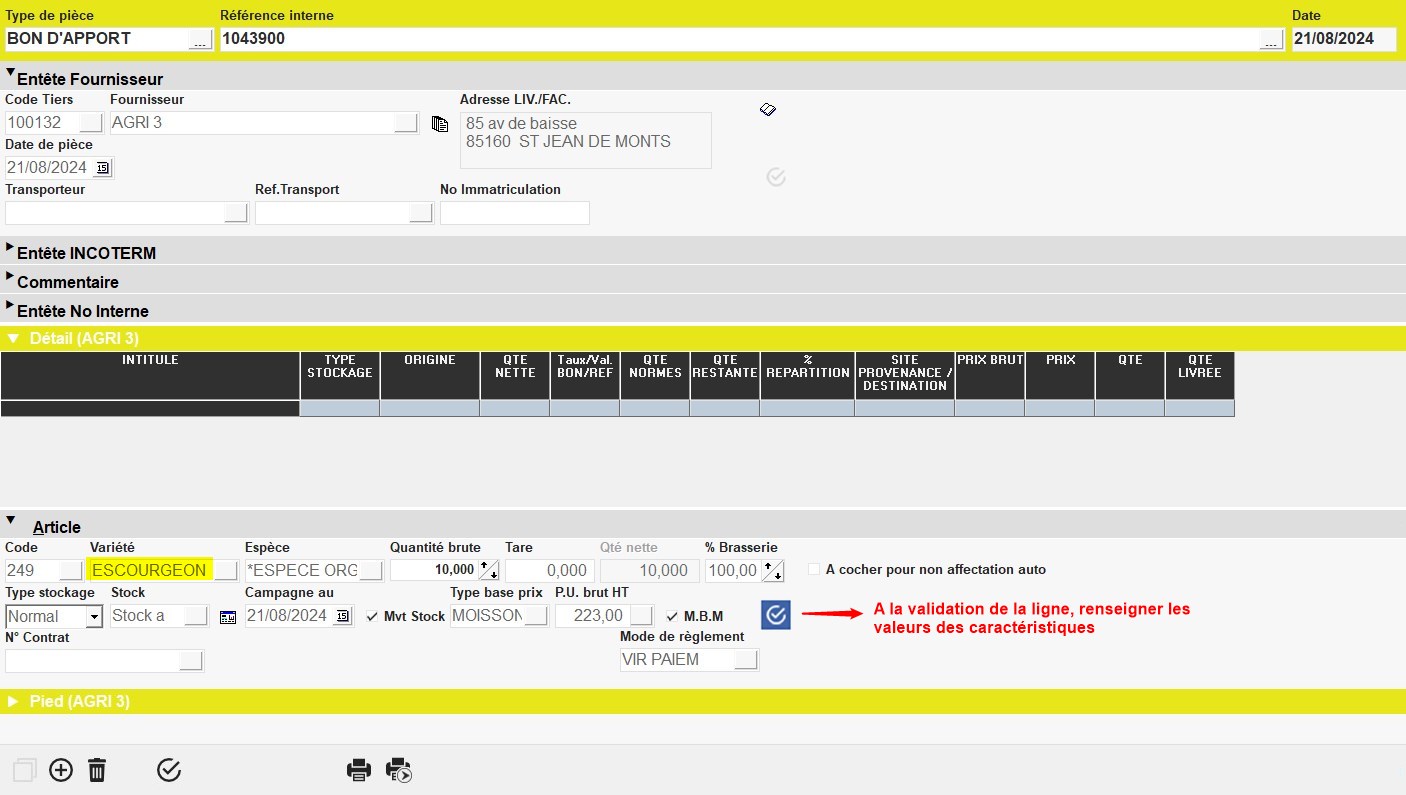
Task: Click the trash delete icon
Action: 97,770
